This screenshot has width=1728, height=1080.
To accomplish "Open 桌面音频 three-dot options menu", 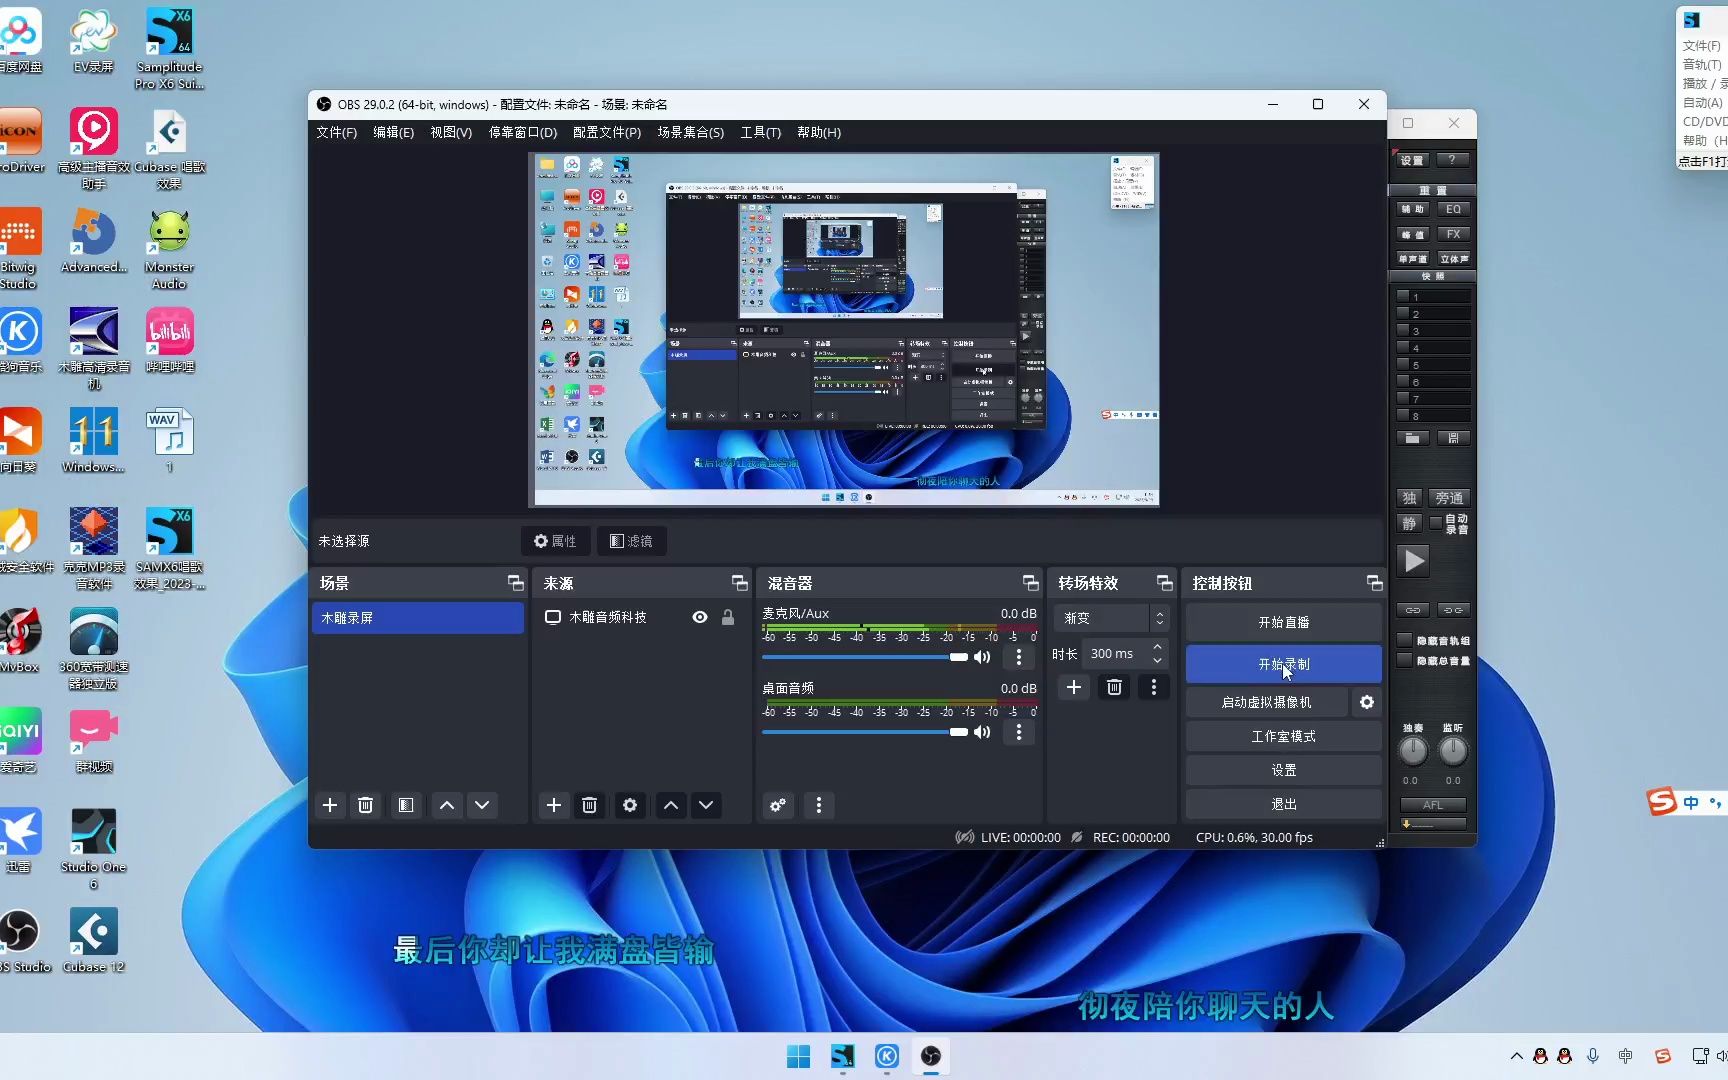I will 1019,732.
